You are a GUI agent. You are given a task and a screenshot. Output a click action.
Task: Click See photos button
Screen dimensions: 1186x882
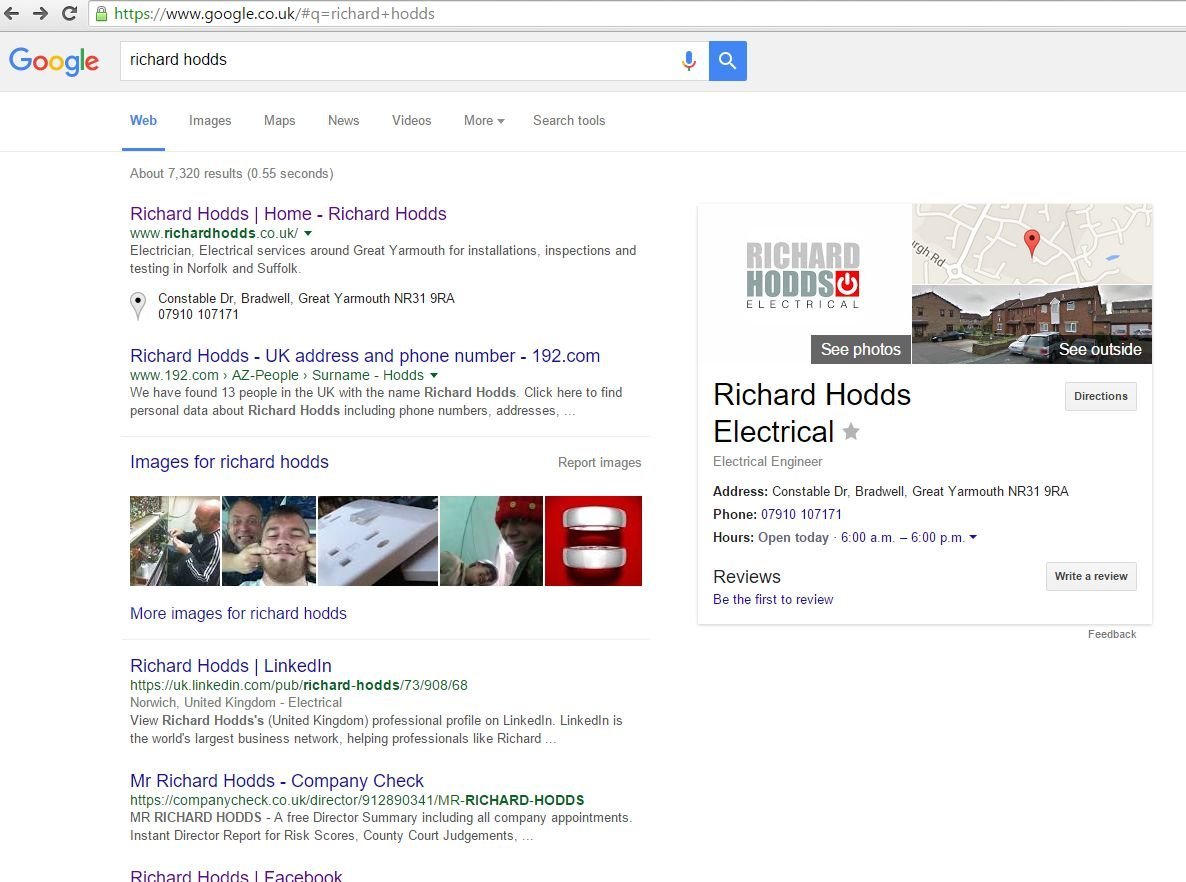click(x=861, y=349)
